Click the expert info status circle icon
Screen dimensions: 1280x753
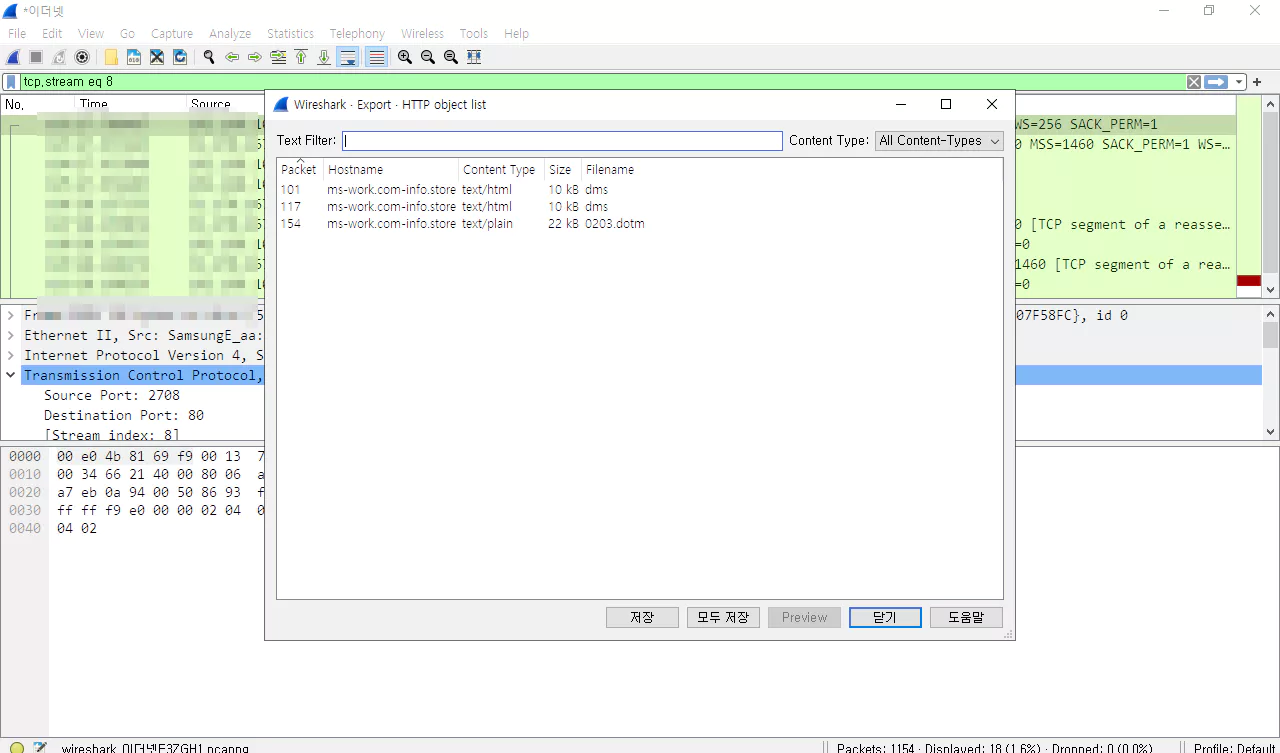coord(17,747)
